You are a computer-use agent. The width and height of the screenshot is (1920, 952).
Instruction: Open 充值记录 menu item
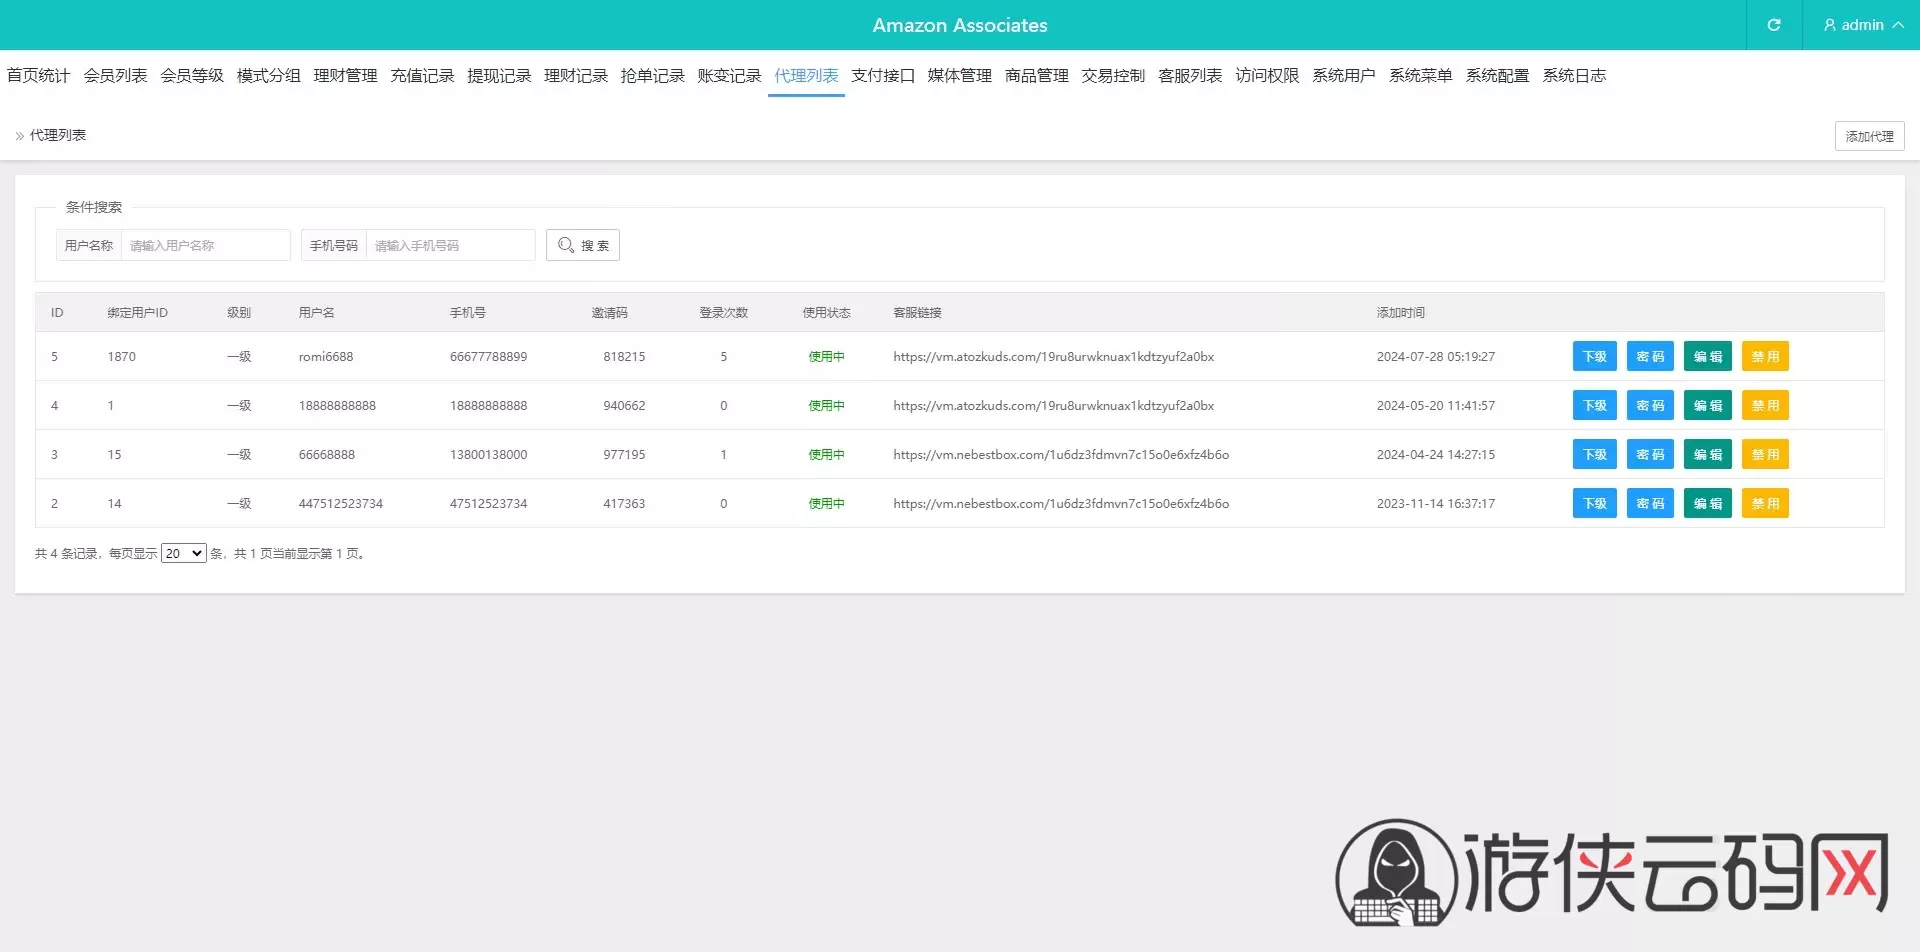point(422,75)
